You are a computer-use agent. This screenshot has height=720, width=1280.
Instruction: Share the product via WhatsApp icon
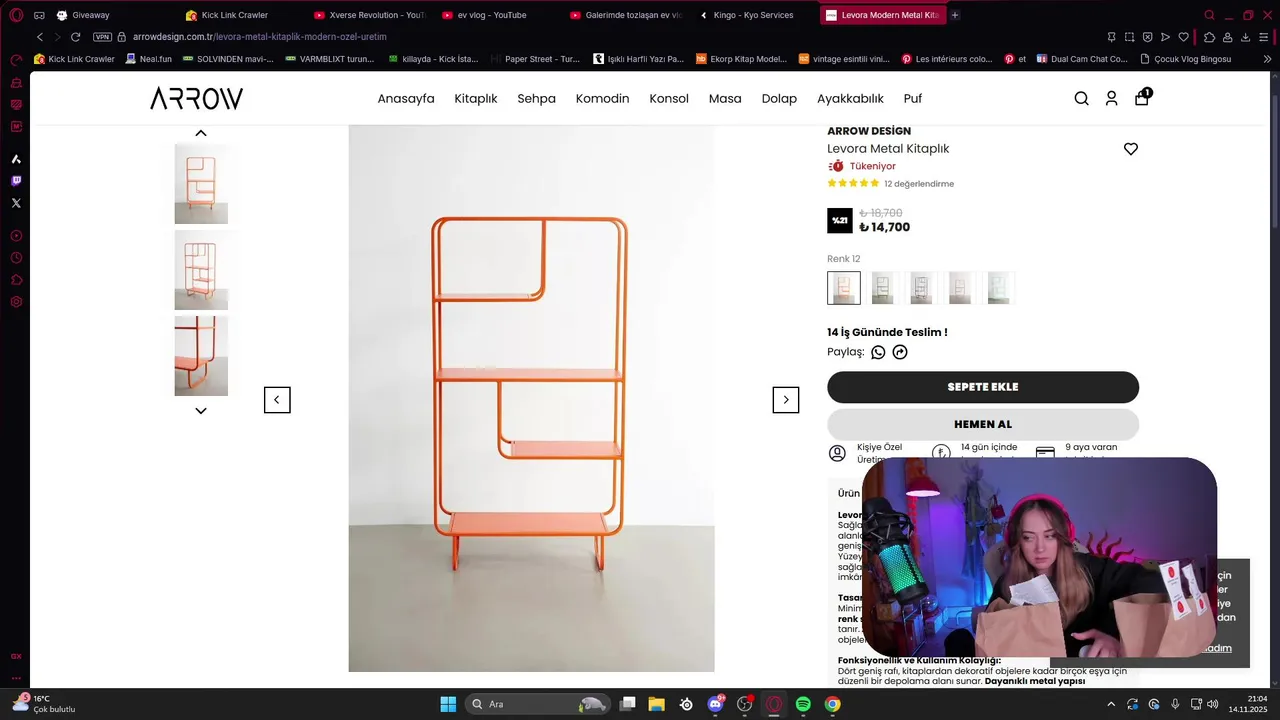[x=878, y=352]
